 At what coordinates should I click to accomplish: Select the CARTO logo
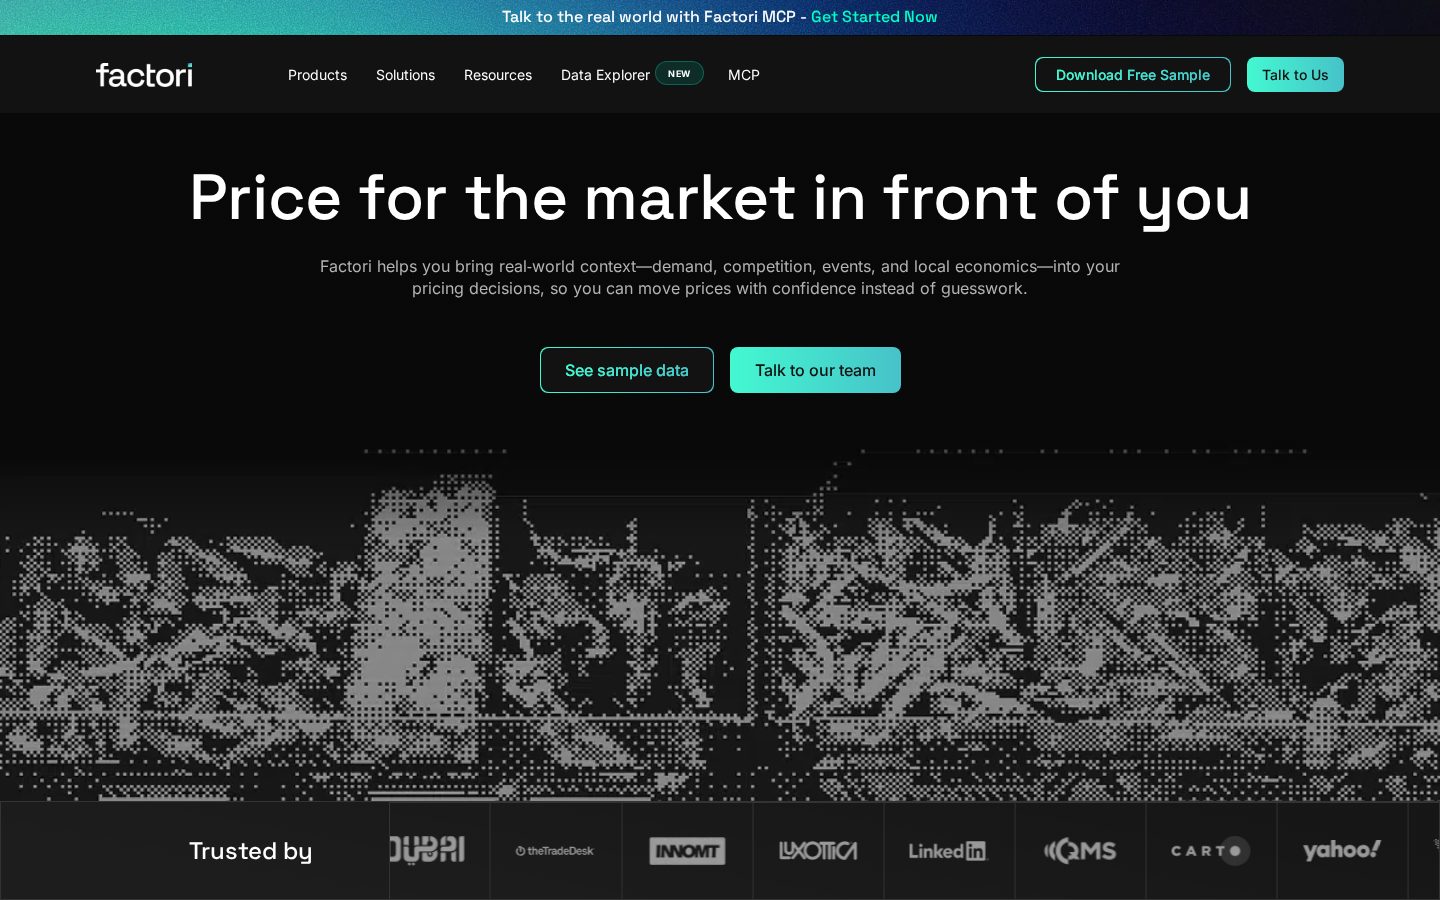(x=1210, y=851)
